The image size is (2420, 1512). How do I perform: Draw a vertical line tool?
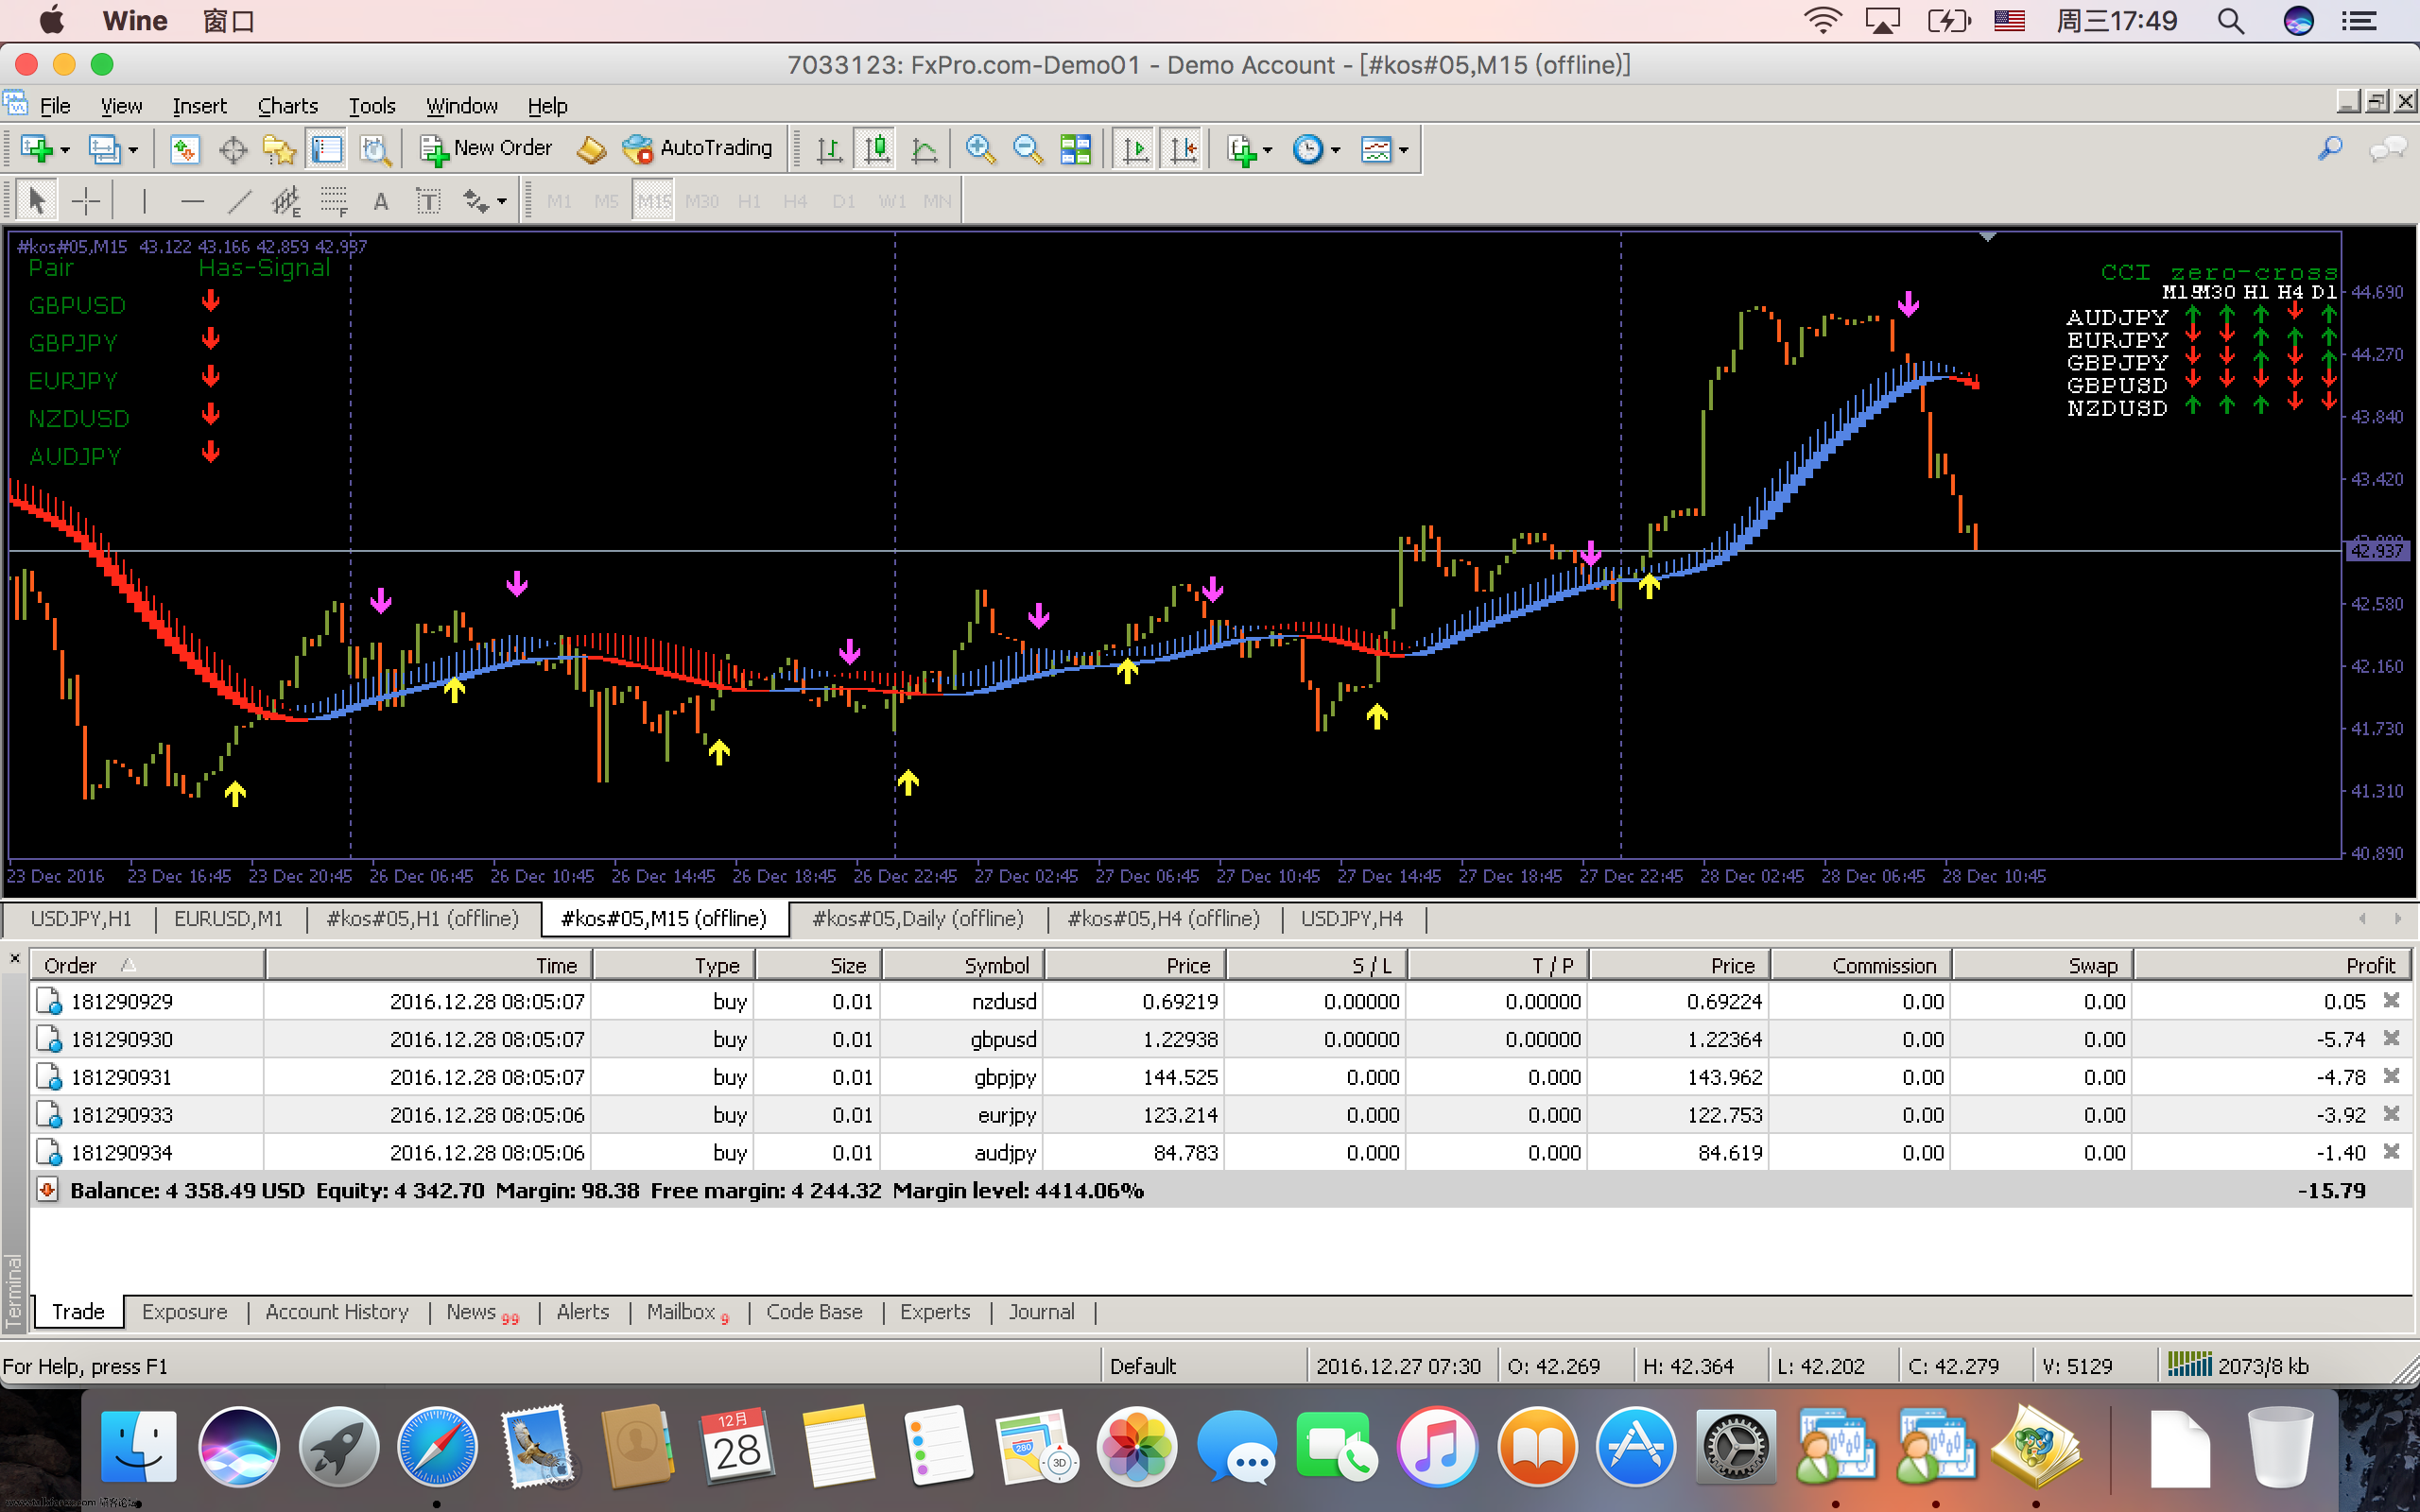144,201
